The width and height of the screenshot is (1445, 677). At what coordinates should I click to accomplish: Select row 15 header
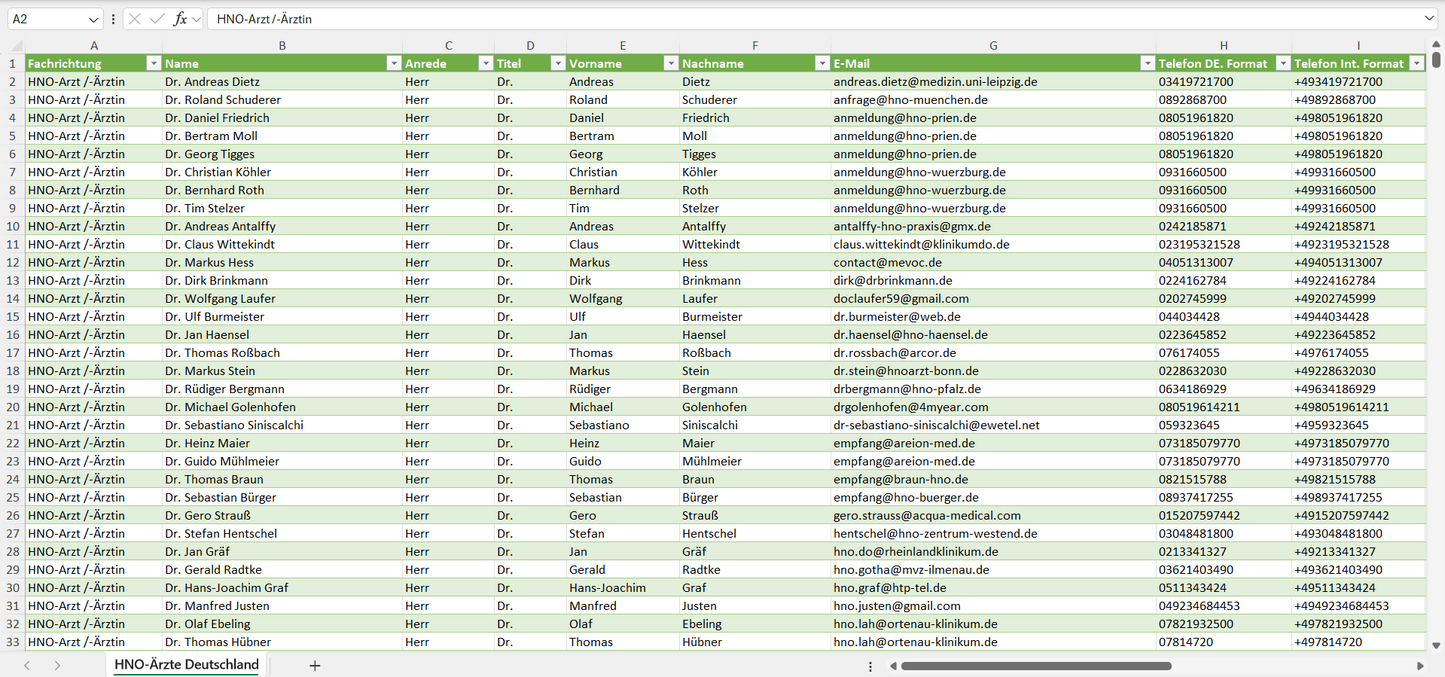[13, 316]
